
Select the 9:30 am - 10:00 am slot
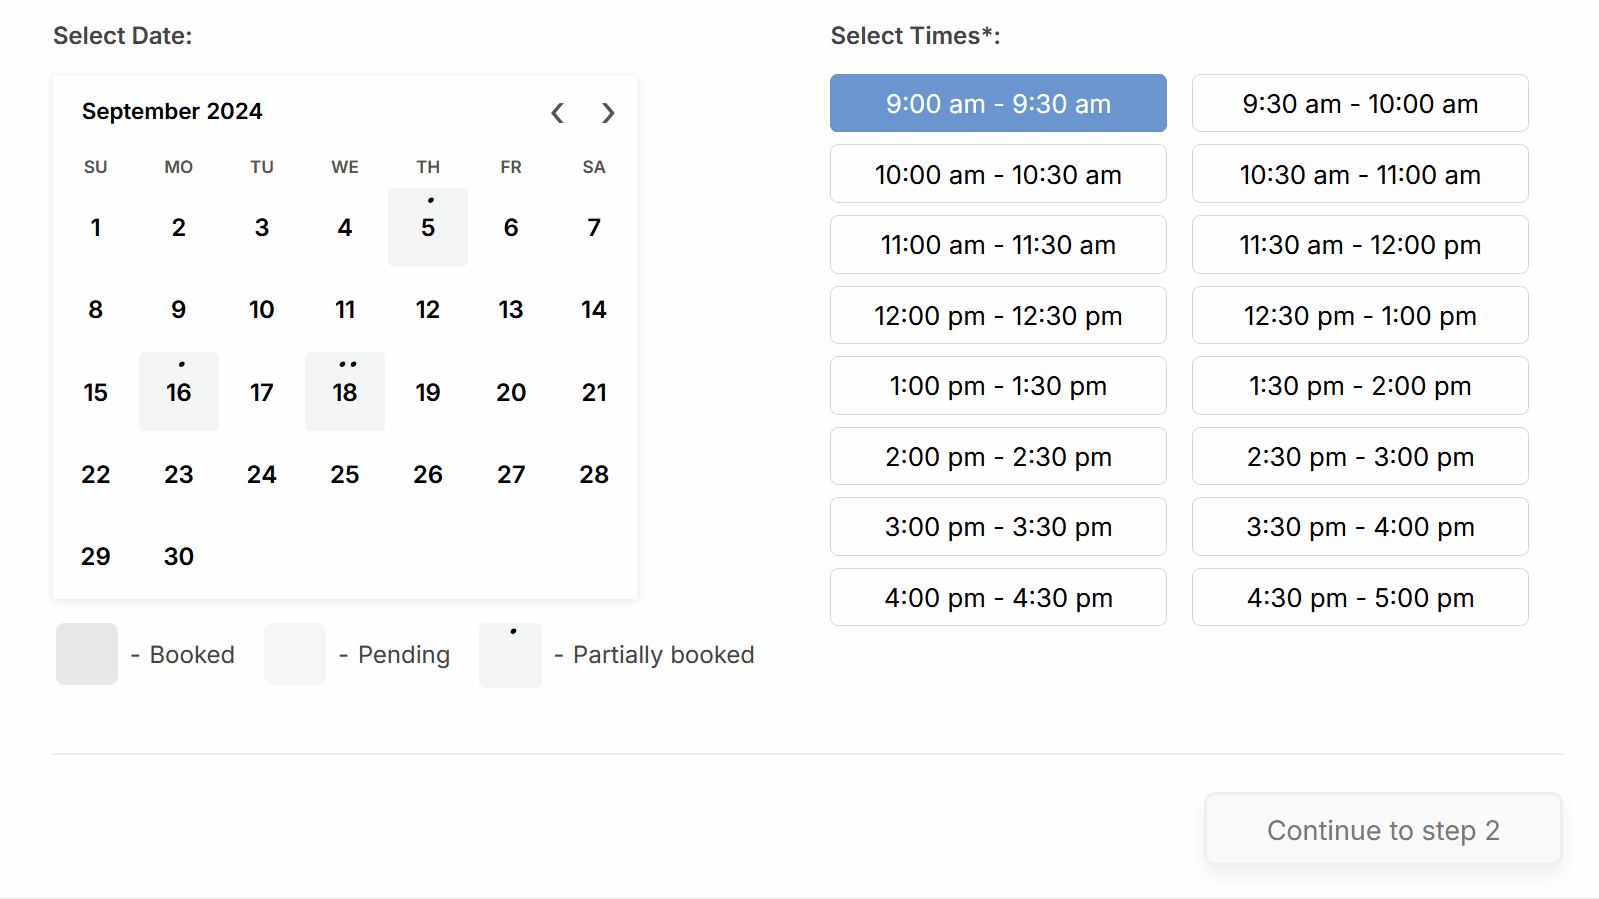[x=1360, y=103]
